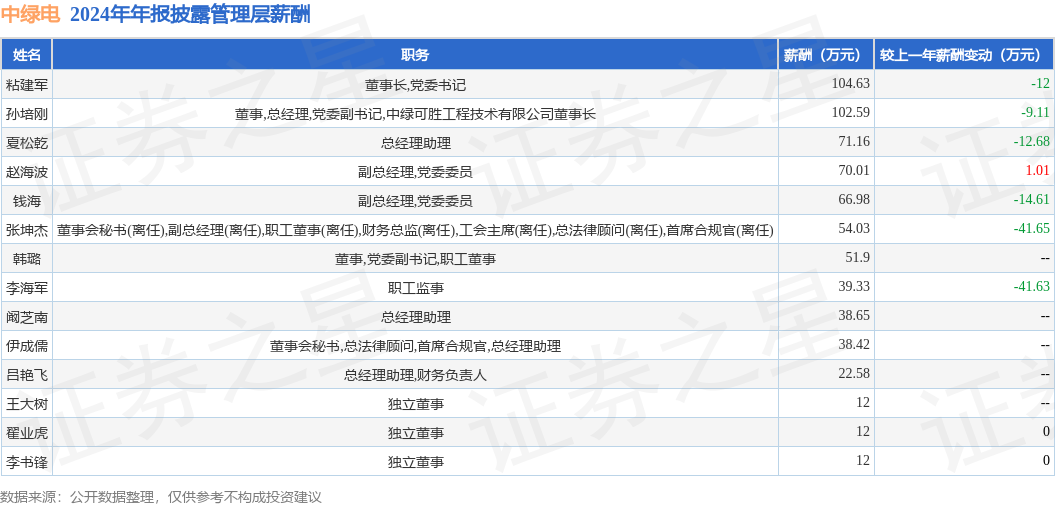Select the name 赵海波
The width and height of the screenshot is (1055, 506).
(26, 172)
